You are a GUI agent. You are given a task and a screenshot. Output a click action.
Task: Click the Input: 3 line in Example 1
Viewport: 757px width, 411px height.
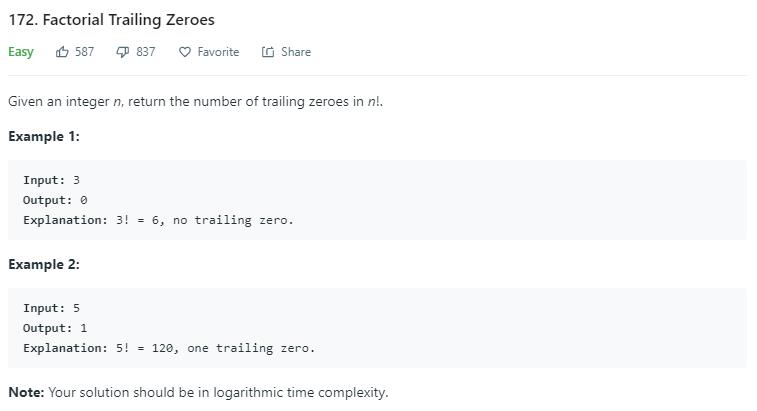click(x=52, y=180)
